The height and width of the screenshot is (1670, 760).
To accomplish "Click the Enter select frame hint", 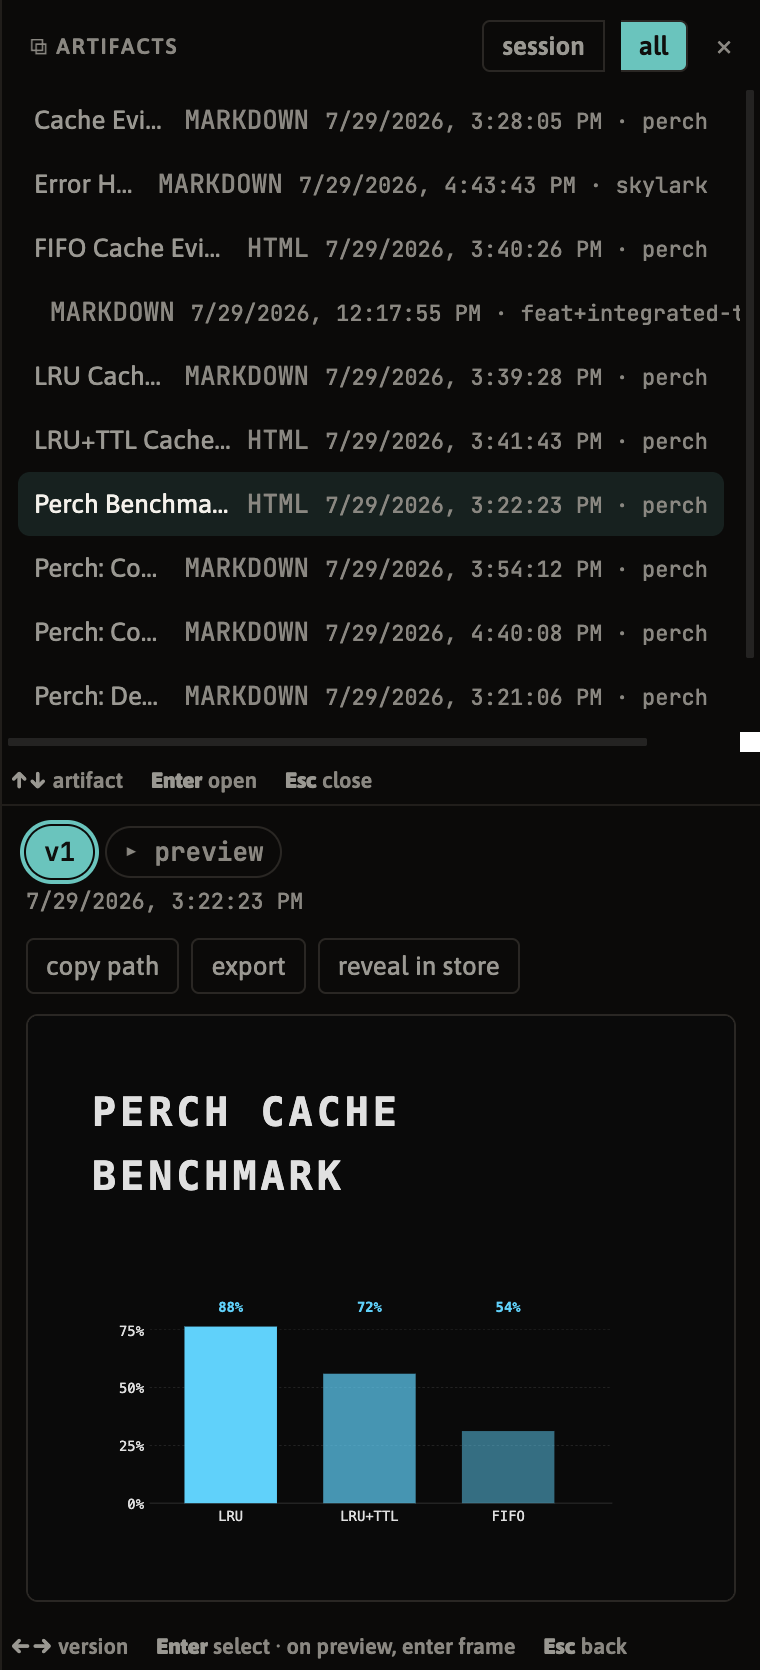I will (336, 1646).
